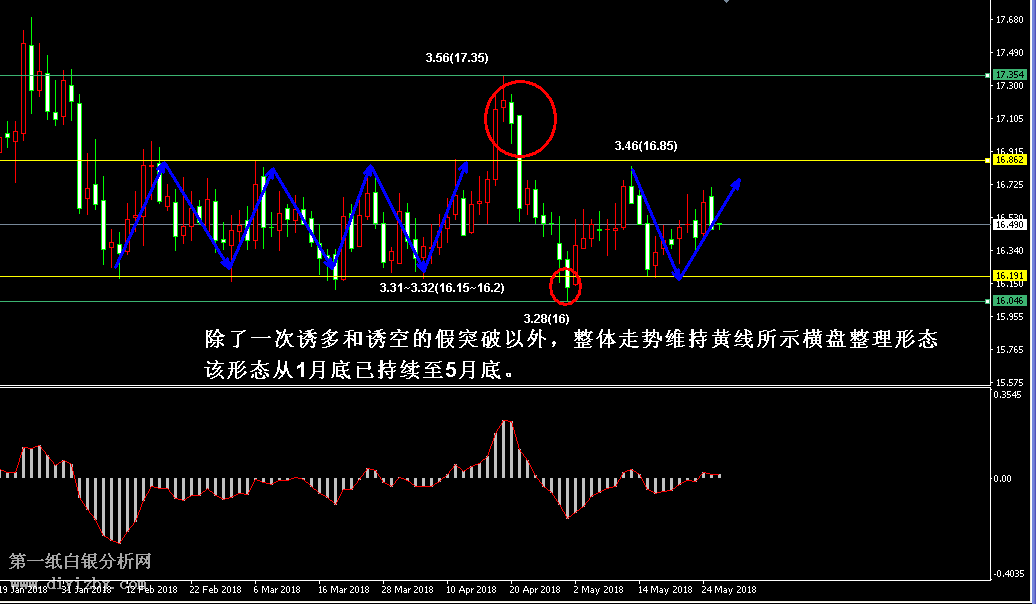
Task: Click the green 16.046 price tag
Action: tap(1009, 300)
